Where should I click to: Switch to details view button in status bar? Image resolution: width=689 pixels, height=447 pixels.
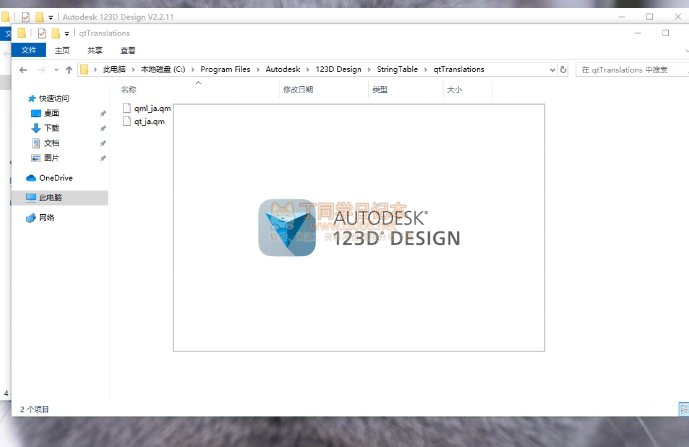point(684,409)
